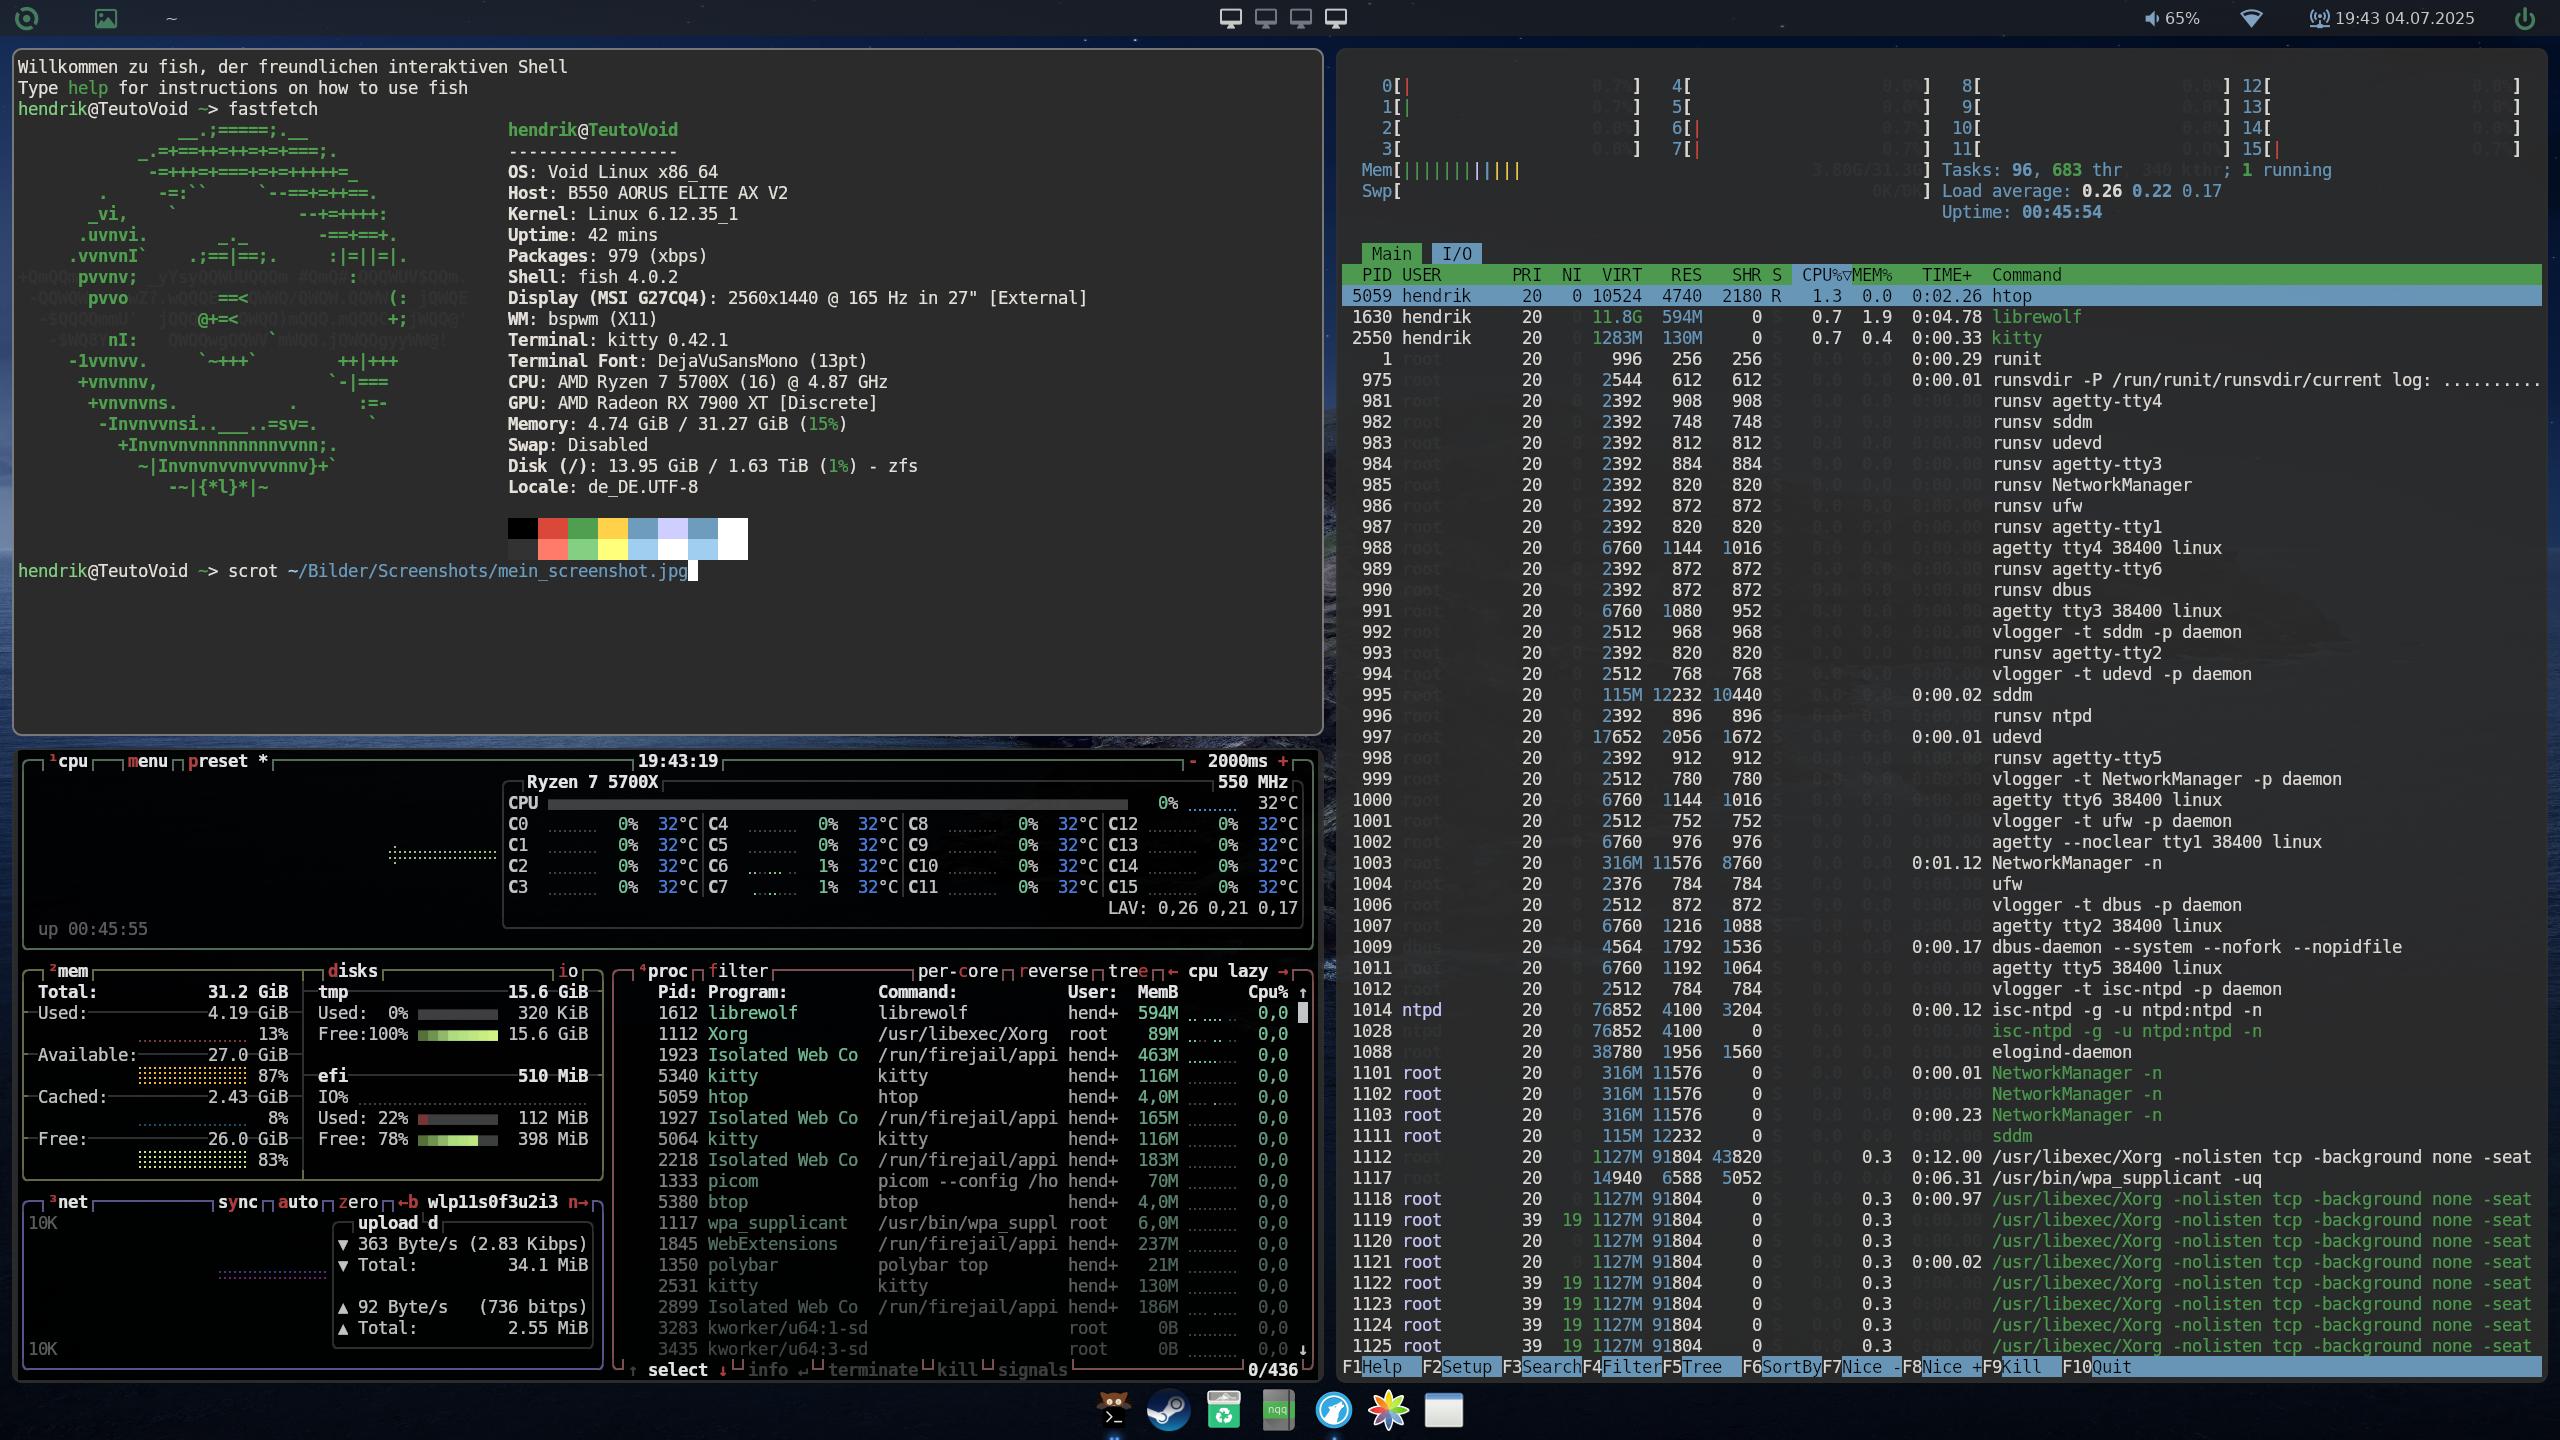Click F7 Nice minus in htop footer

(x=1862, y=1367)
